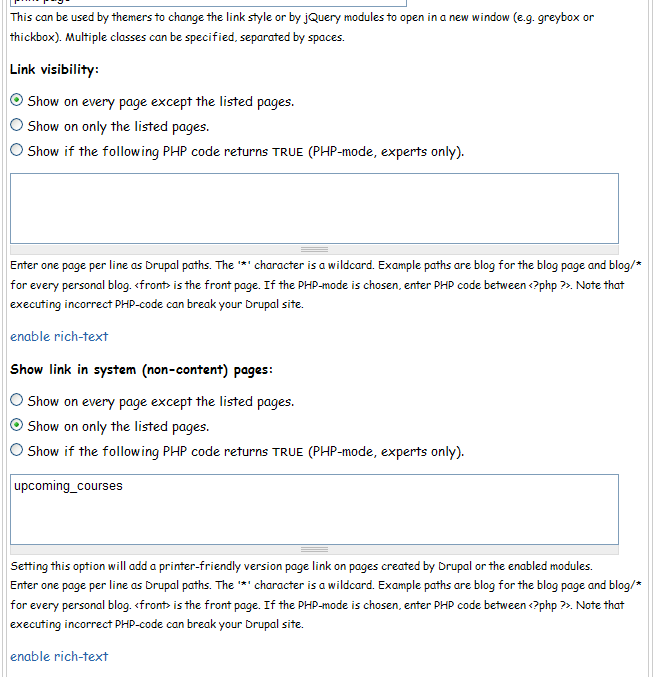Choose PHP-mode radio under system pages section
656x677 pixels.
16,450
